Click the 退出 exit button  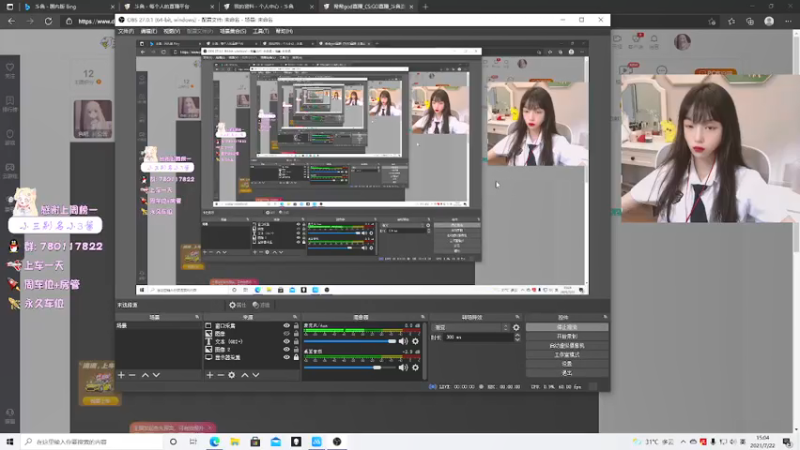[x=567, y=373]
